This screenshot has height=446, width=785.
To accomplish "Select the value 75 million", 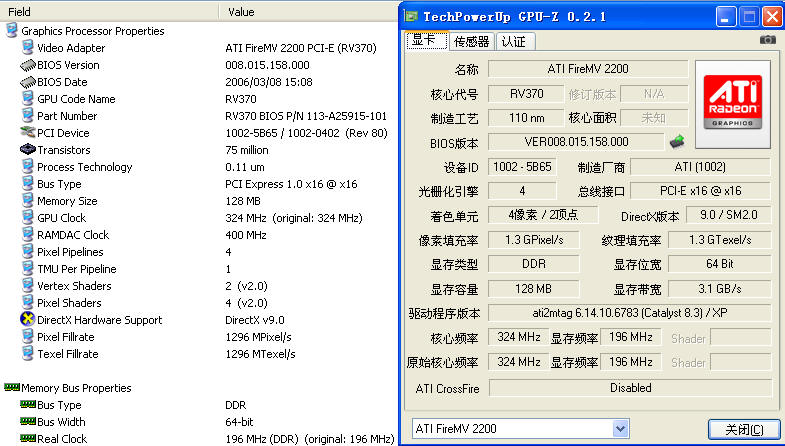I will click(247, 150).
